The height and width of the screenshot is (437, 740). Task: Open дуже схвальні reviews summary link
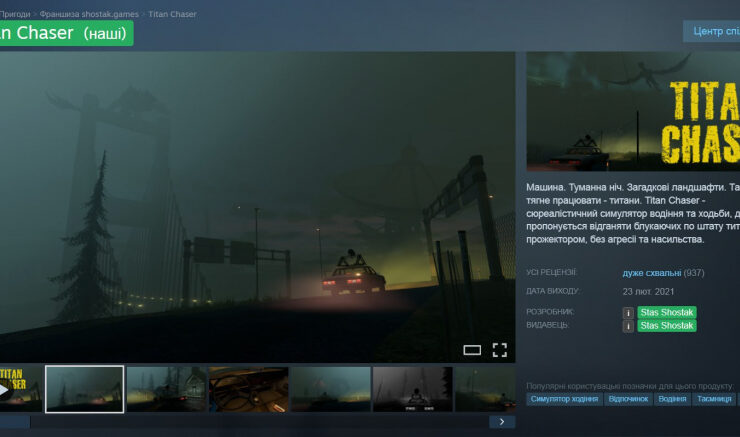pyautogui.click(x=651, y=273)
